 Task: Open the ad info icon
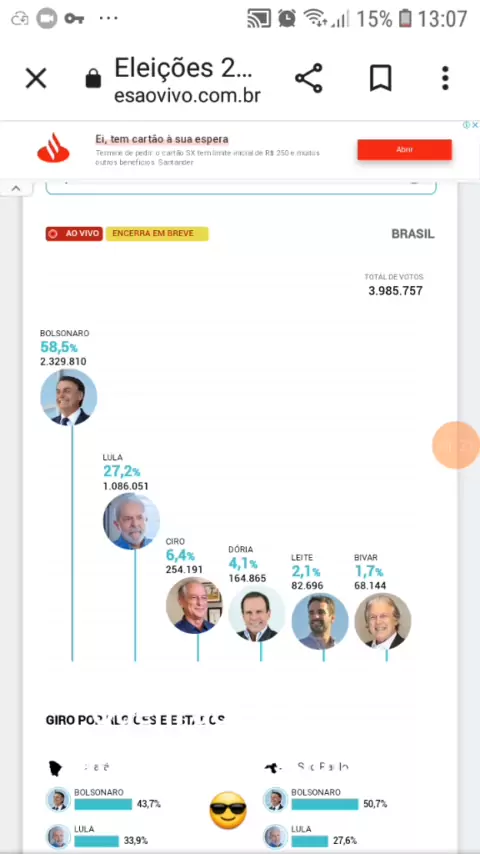coord(466,125)
